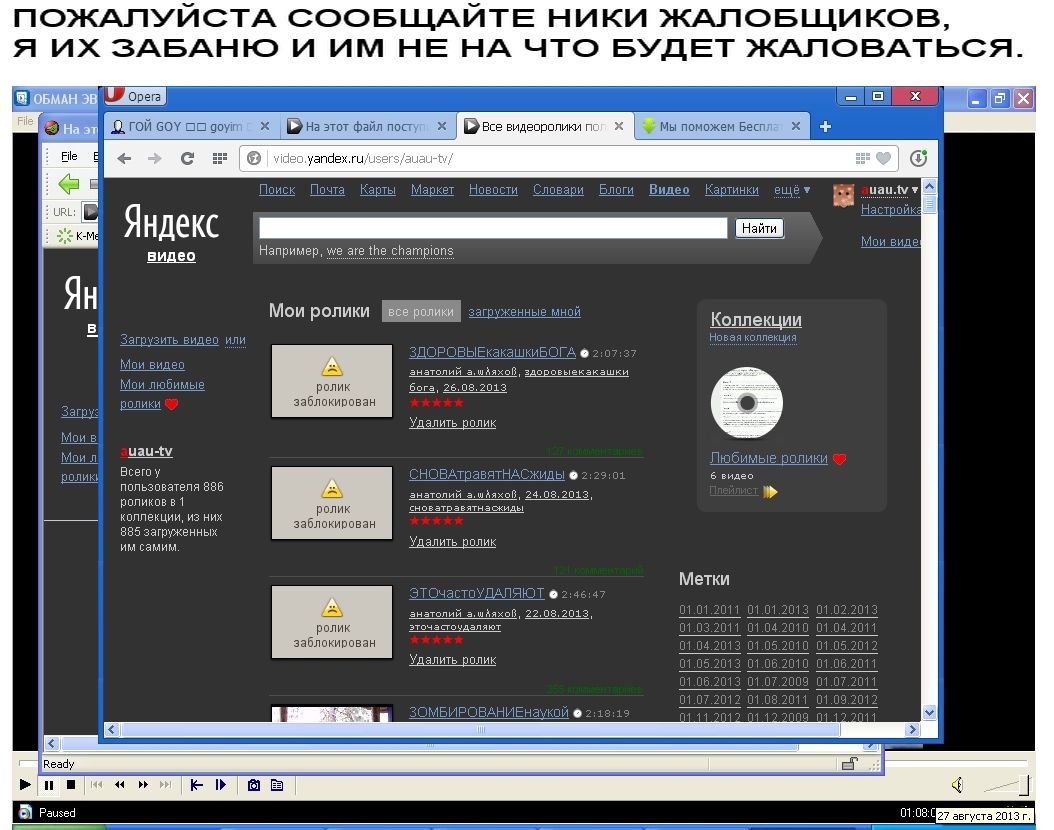Image resolution: width=1054 pixels, height=830 pixels.
Task: Open the Словари link
Action: click(x=559, y=190)
